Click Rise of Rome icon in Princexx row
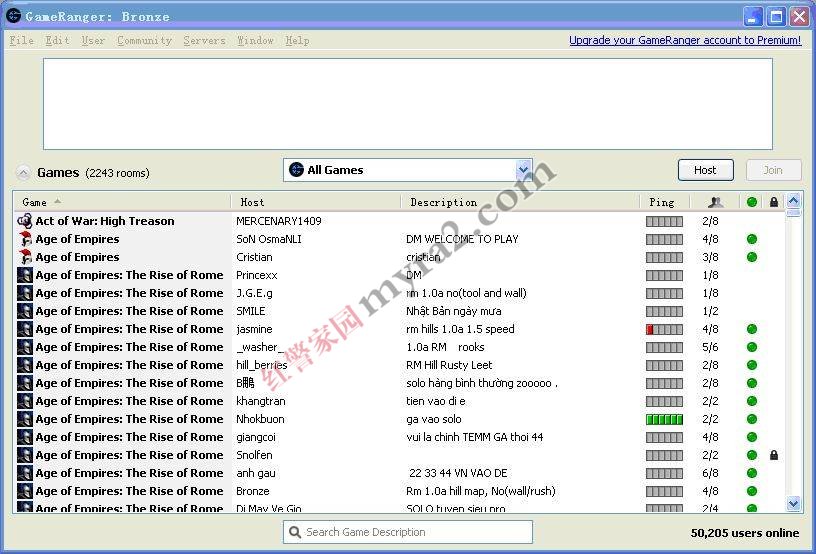The height and width of the screenshot is (554, 816). point(25,275)
